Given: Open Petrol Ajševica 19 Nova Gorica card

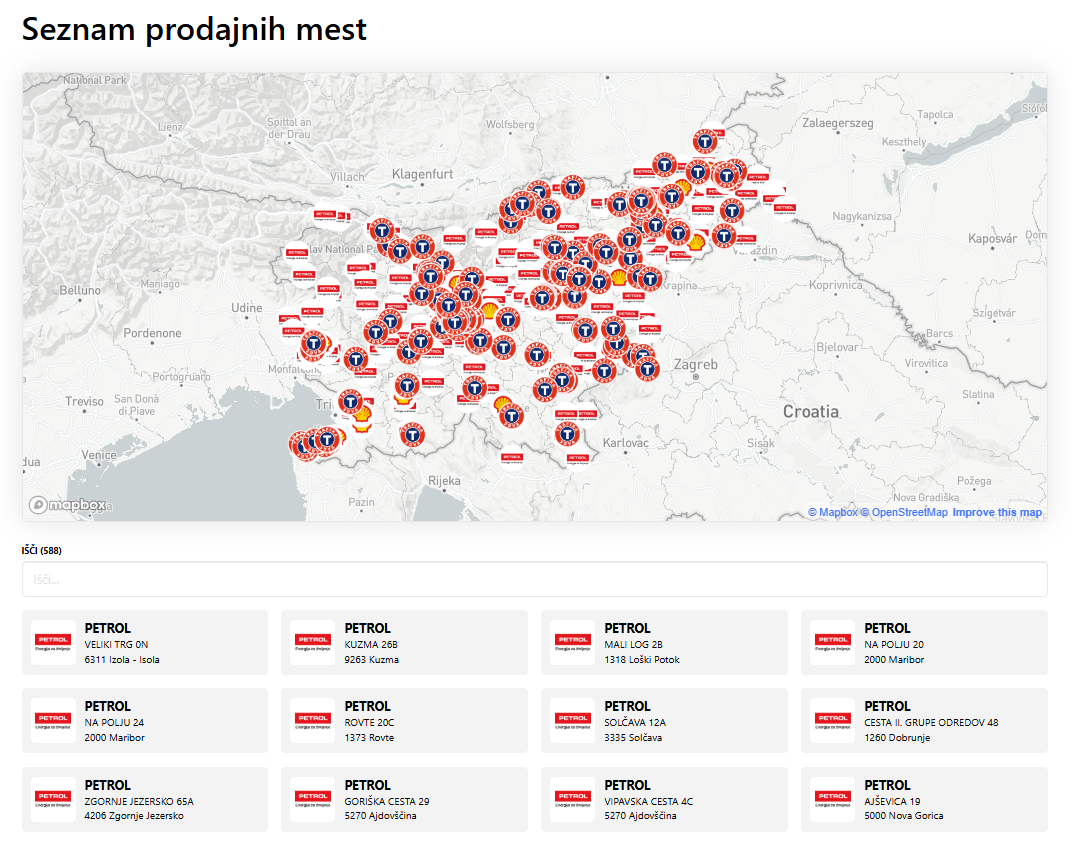Looking at the screenshot, I should (x=924, y=799).
